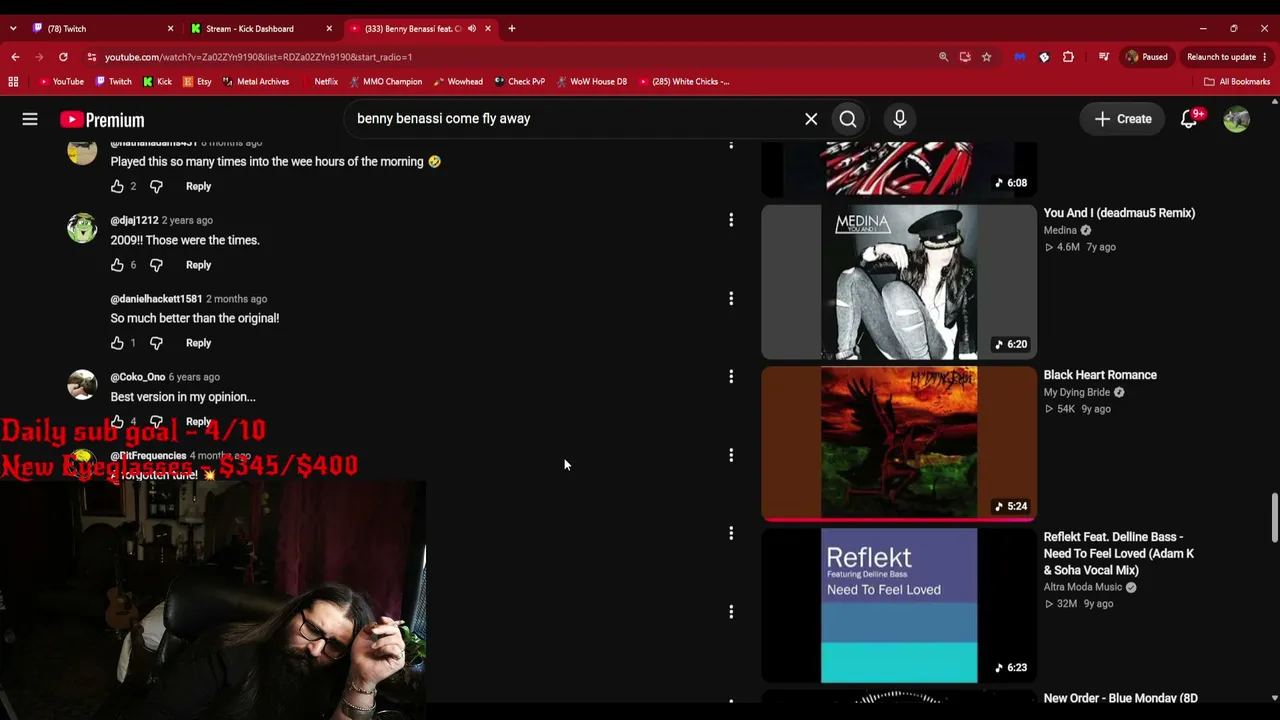The height and width of the screenshot is (720, 1280).
Task: Clear the search box with the X
Action: coord(811,119)
